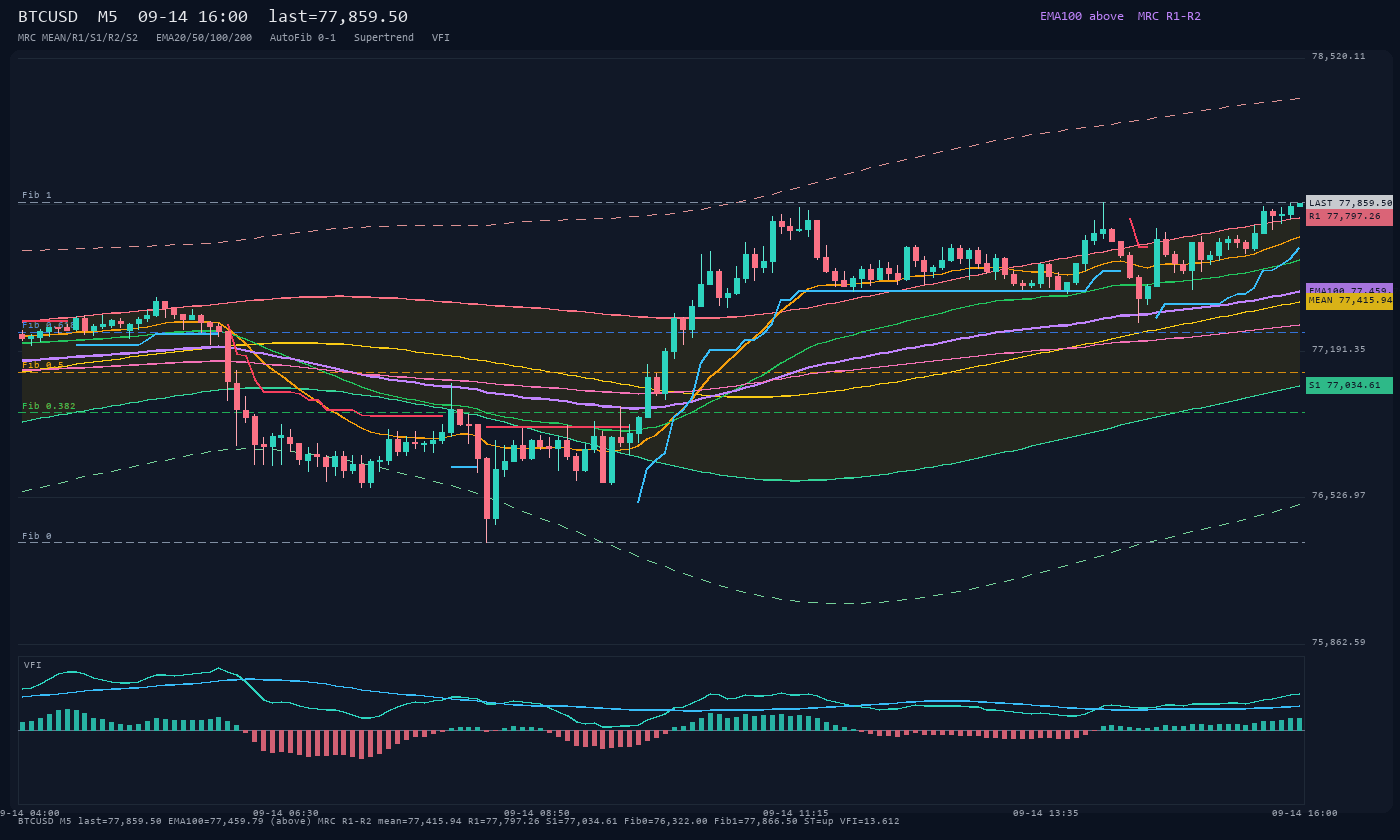
Task: Click the BTCUSD symbol in the title
Action: 49,17
